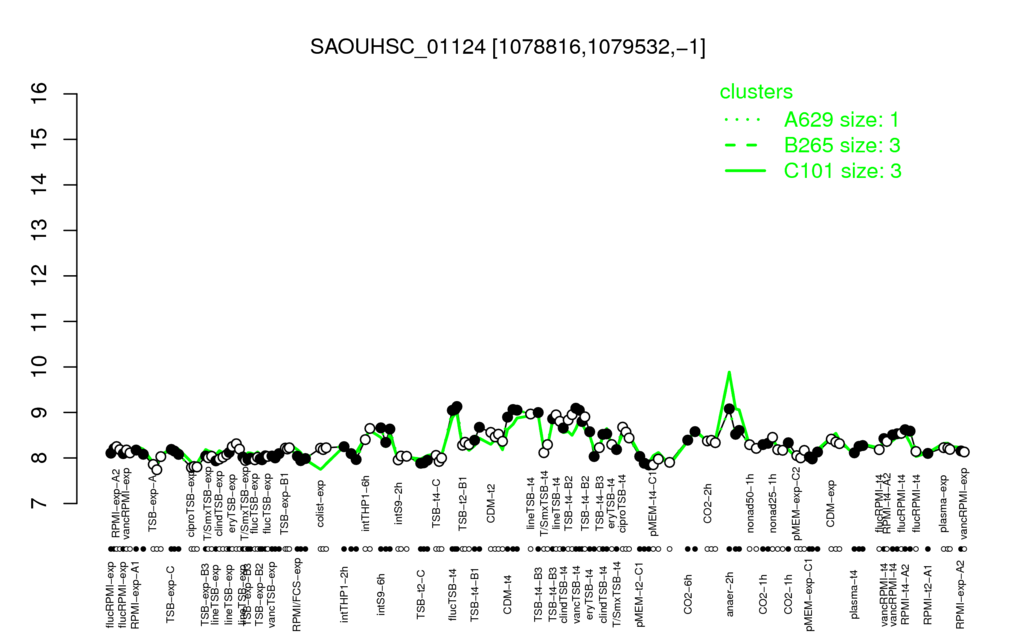Click the 'intS9-6h' condition label
Image resolution: width=1024 pixels, height=640 pixels.
pyautogui.click(x=381, y=594)
